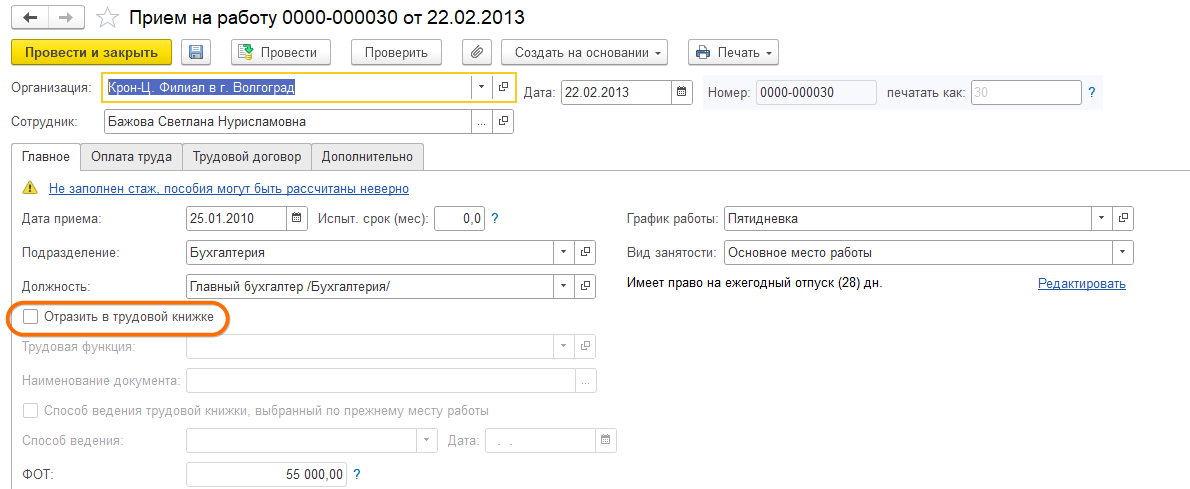The height and width of the screenshot is (489, 1190).
Task: Click help question mark next to ФОТ
Action: click(x=357, y=474)
